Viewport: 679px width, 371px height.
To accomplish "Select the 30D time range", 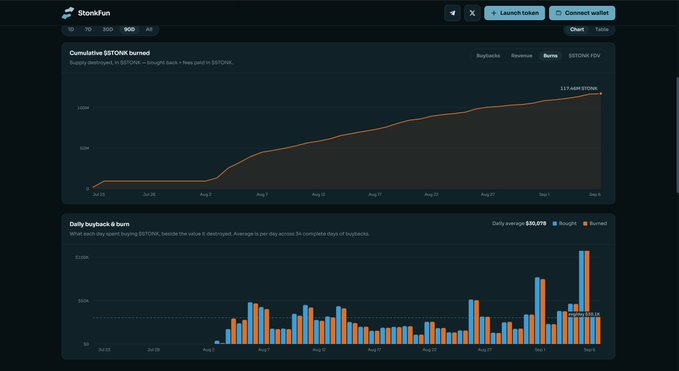I will (x=107, y=29).
